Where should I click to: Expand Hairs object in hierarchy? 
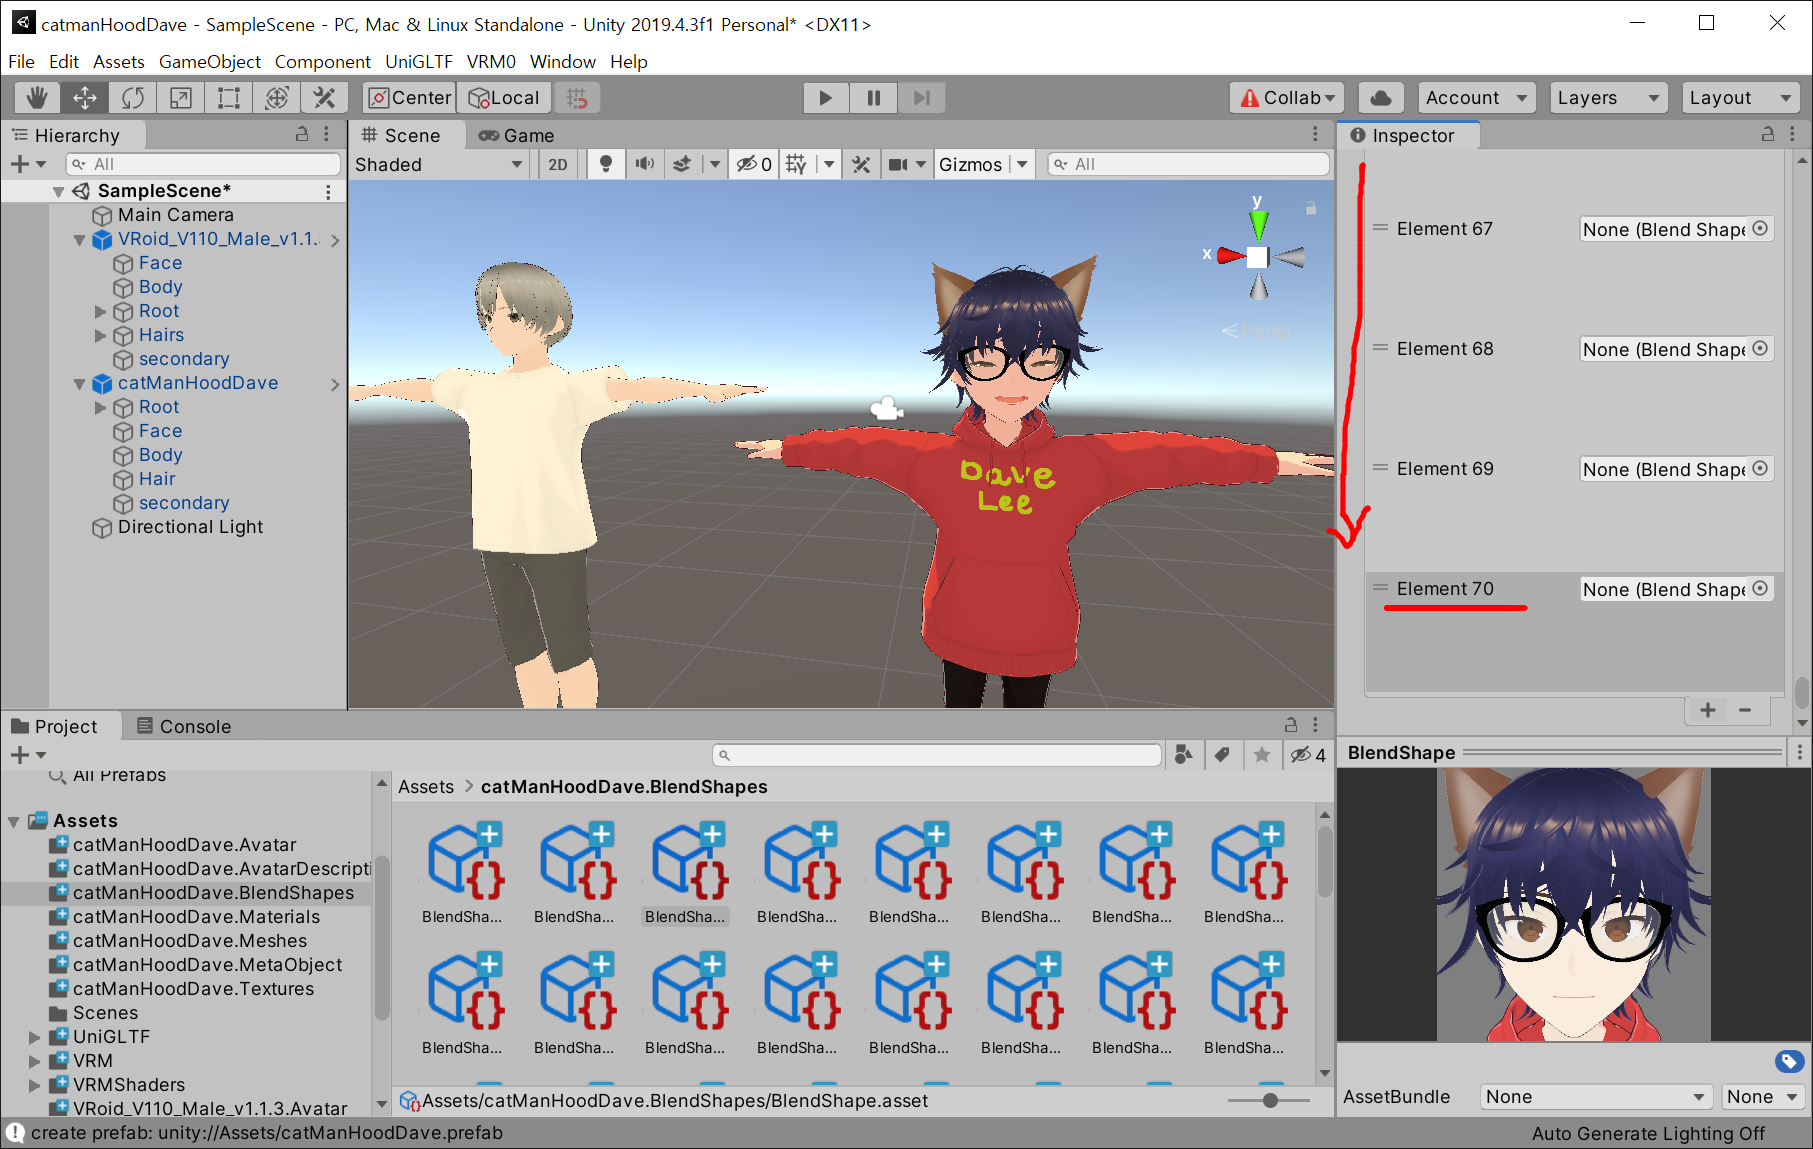coord(100,335)
